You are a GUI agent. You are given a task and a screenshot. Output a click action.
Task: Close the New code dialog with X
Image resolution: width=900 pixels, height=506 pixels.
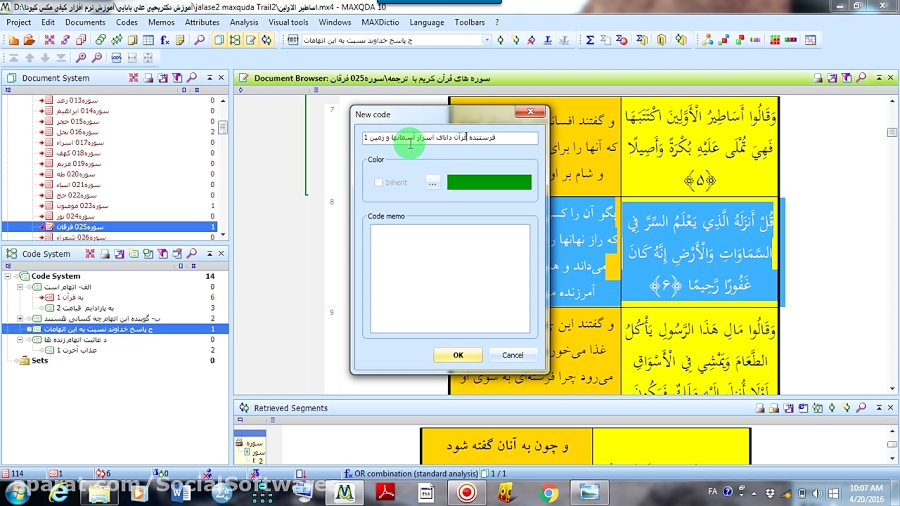[x=530, y=111]
